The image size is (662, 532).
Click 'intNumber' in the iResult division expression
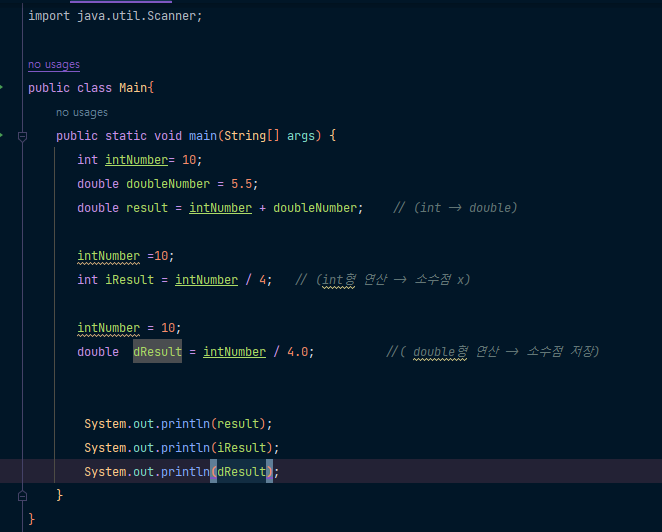coord(206,280)
